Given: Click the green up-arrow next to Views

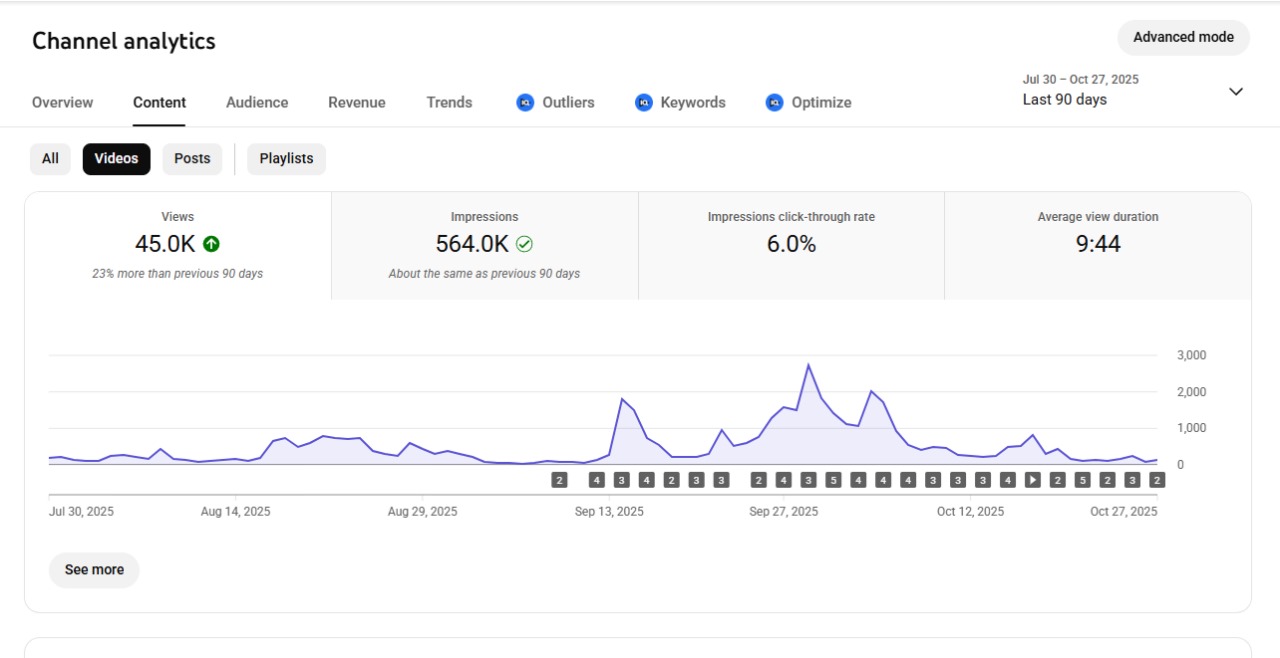Looking at the screenshot, I should point(211,244).
